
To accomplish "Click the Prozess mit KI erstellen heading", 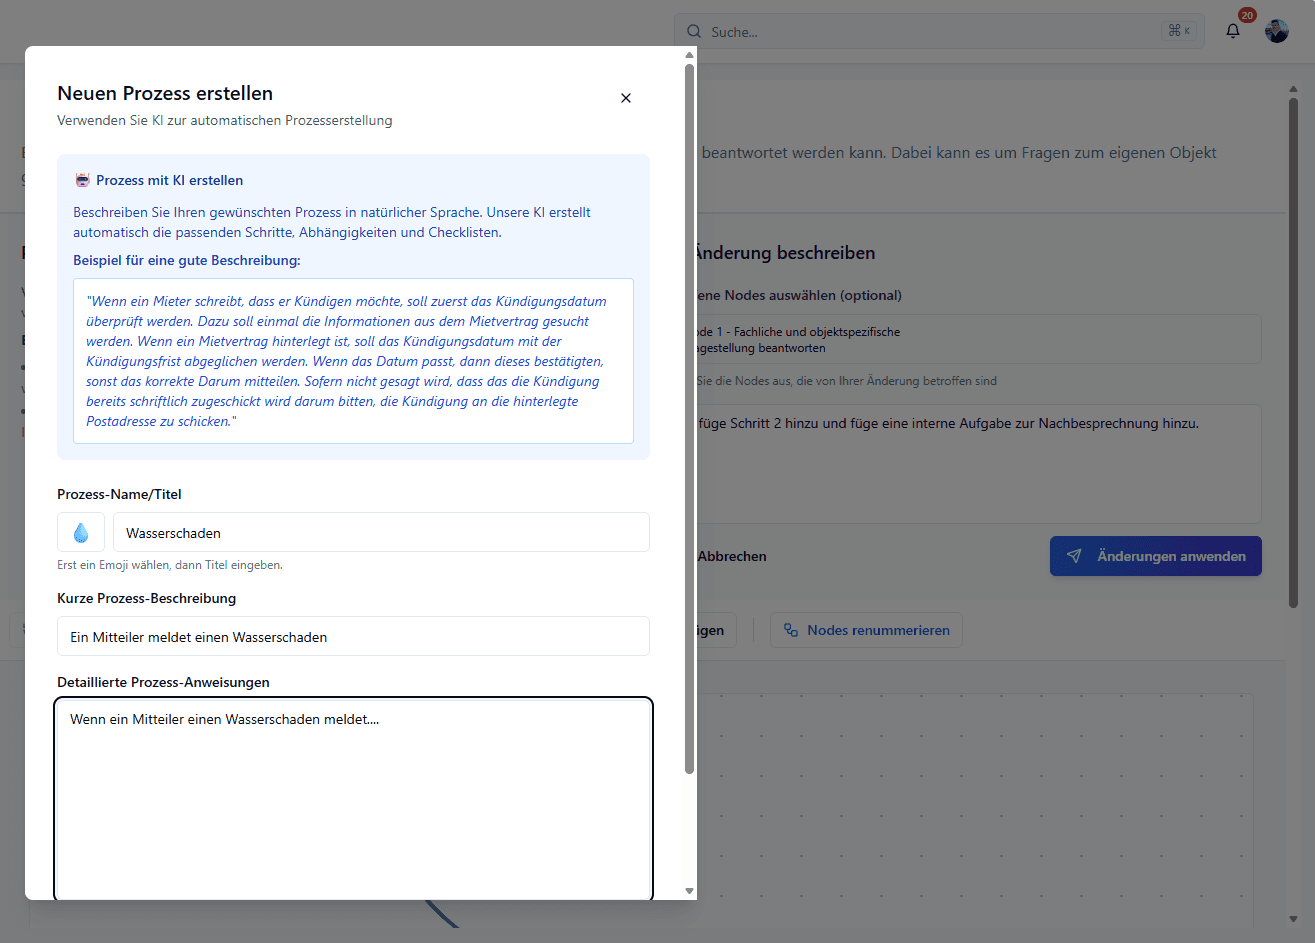I will pos(170,180).
